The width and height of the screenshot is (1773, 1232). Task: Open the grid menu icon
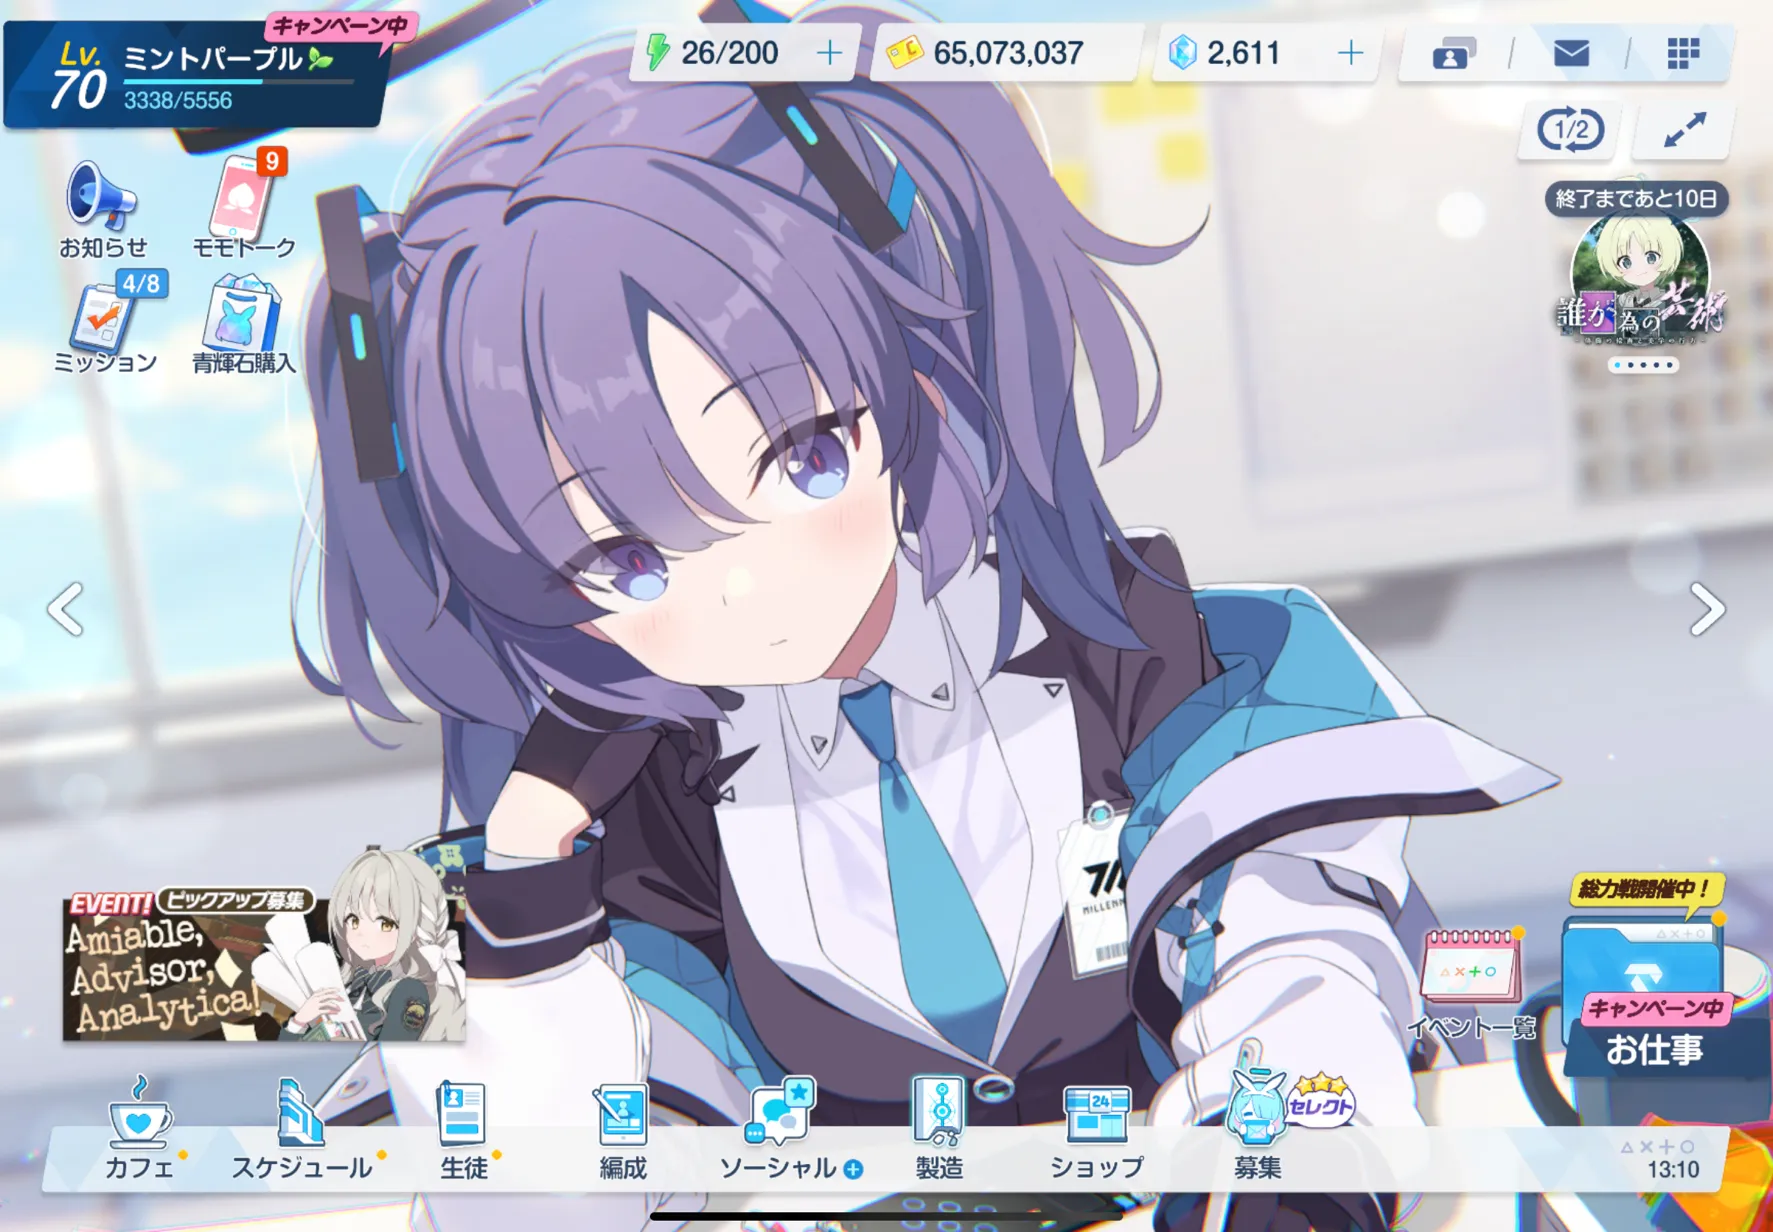1683,53
